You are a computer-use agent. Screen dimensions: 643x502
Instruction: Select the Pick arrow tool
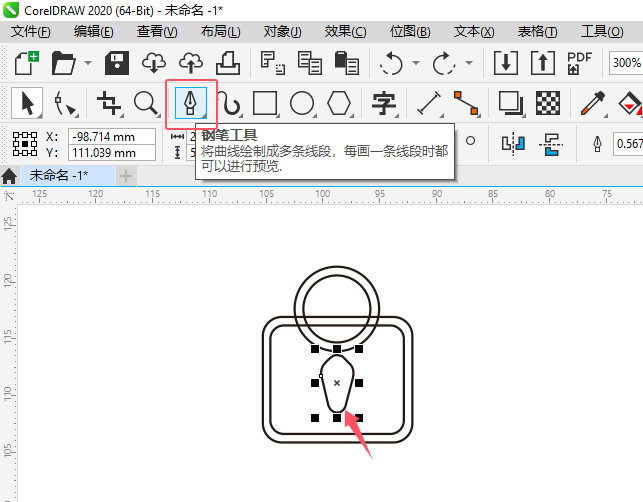[27, 103]
